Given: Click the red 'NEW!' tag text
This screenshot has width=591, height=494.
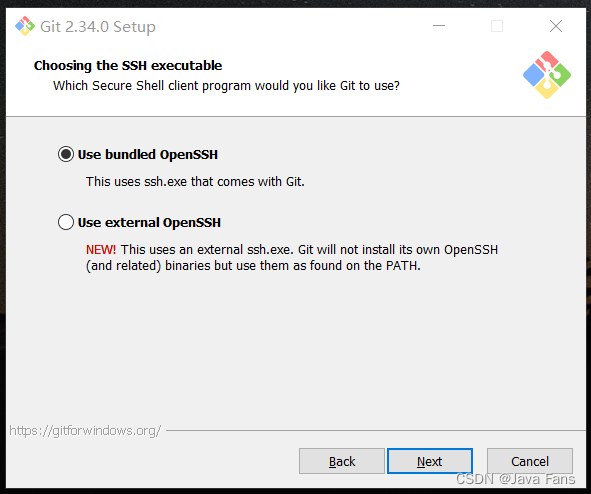Looking at the screenshot, I should coord(101,249).
